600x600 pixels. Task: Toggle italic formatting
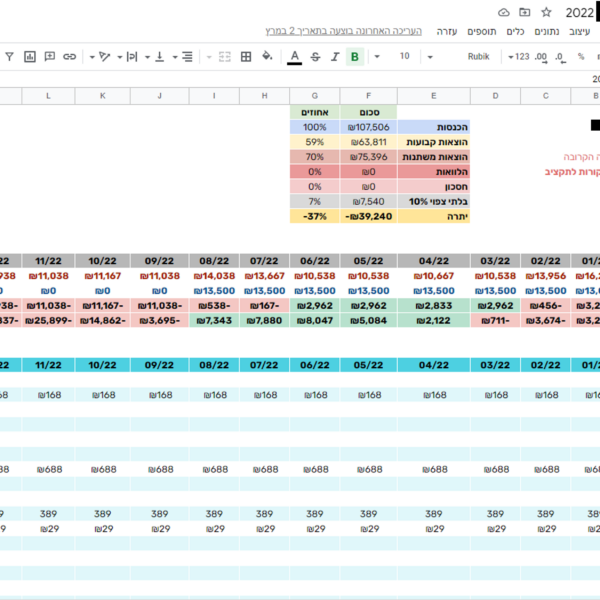(x=335, y=57)
